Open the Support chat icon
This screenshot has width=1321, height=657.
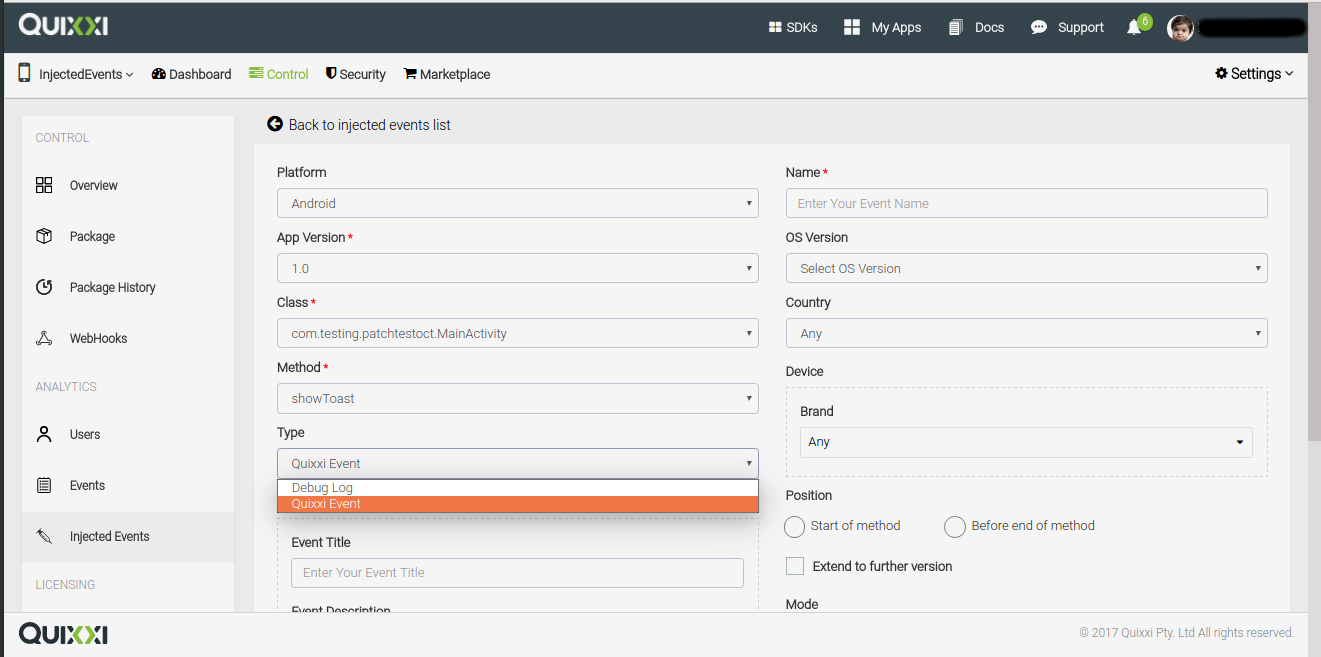coord(1039,27)
